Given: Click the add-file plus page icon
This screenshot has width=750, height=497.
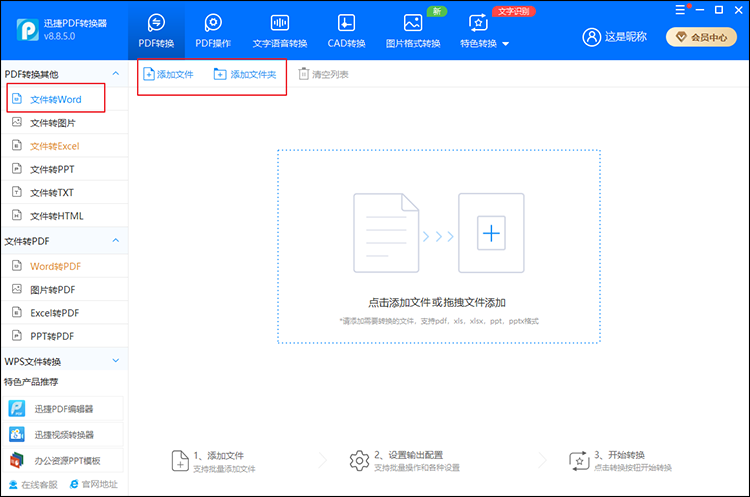Looking at the screenshot, I should (x=149, y=74).
